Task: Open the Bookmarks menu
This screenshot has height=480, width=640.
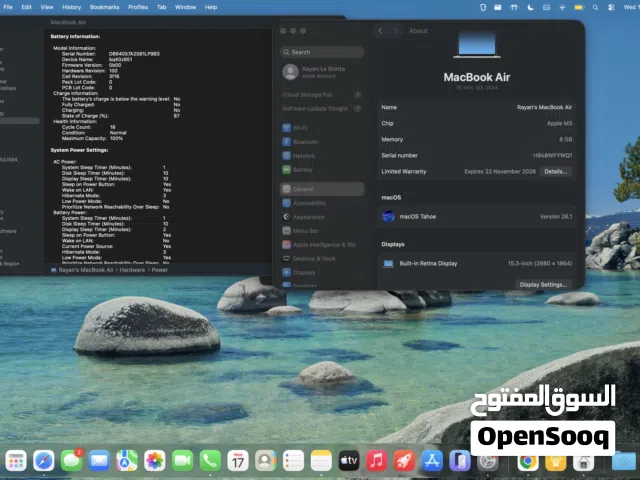Action: coord(104,7)
